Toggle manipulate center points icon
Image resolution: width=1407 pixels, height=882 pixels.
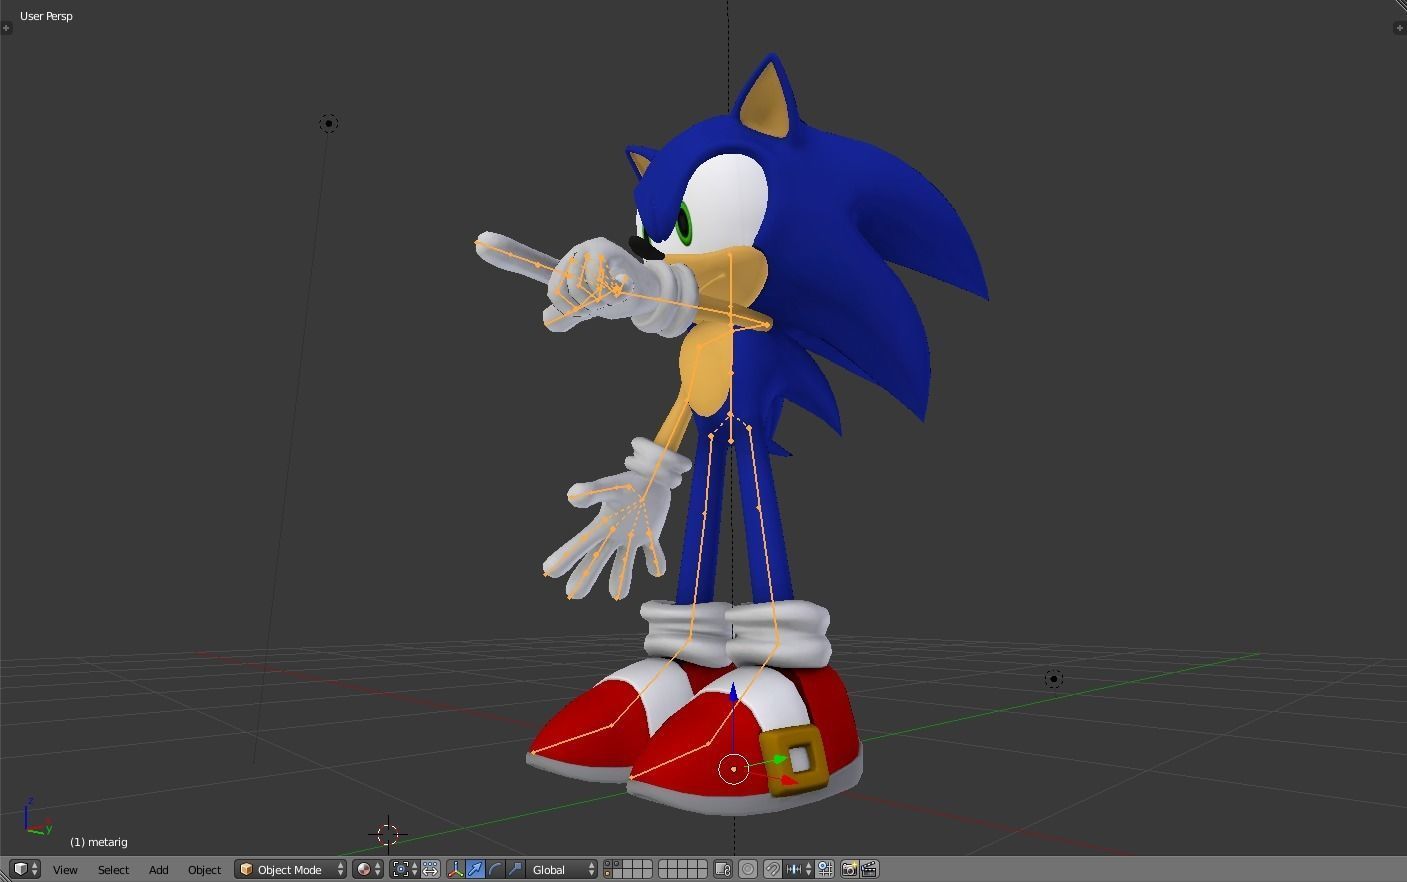point(430,869)
